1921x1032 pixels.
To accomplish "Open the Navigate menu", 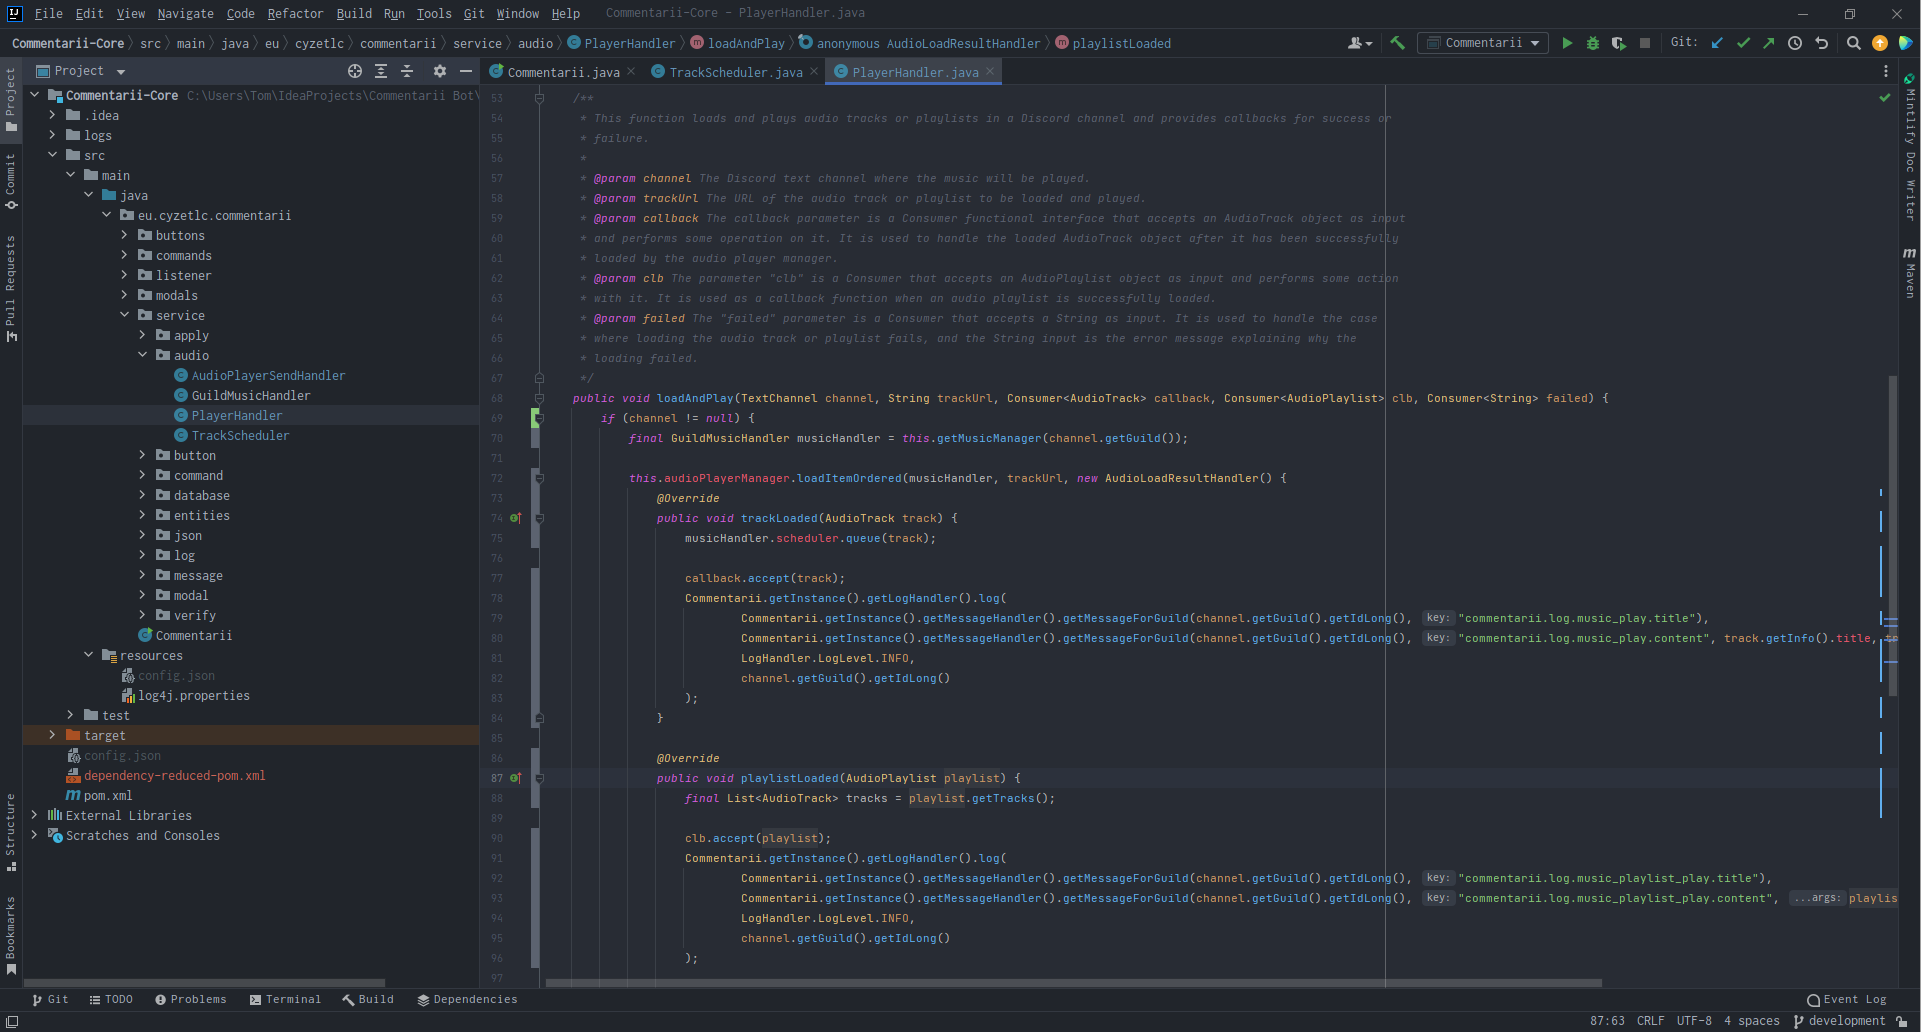I will [x=185, y=13].
